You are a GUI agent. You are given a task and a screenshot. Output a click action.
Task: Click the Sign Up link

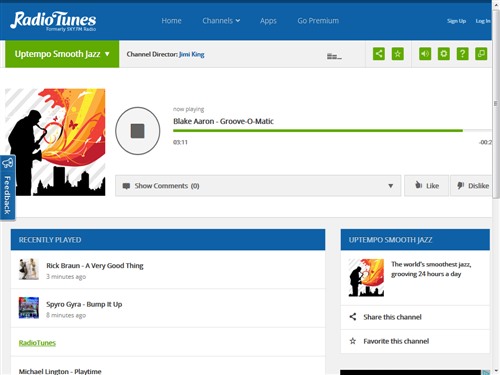click(x=456, y=21)
